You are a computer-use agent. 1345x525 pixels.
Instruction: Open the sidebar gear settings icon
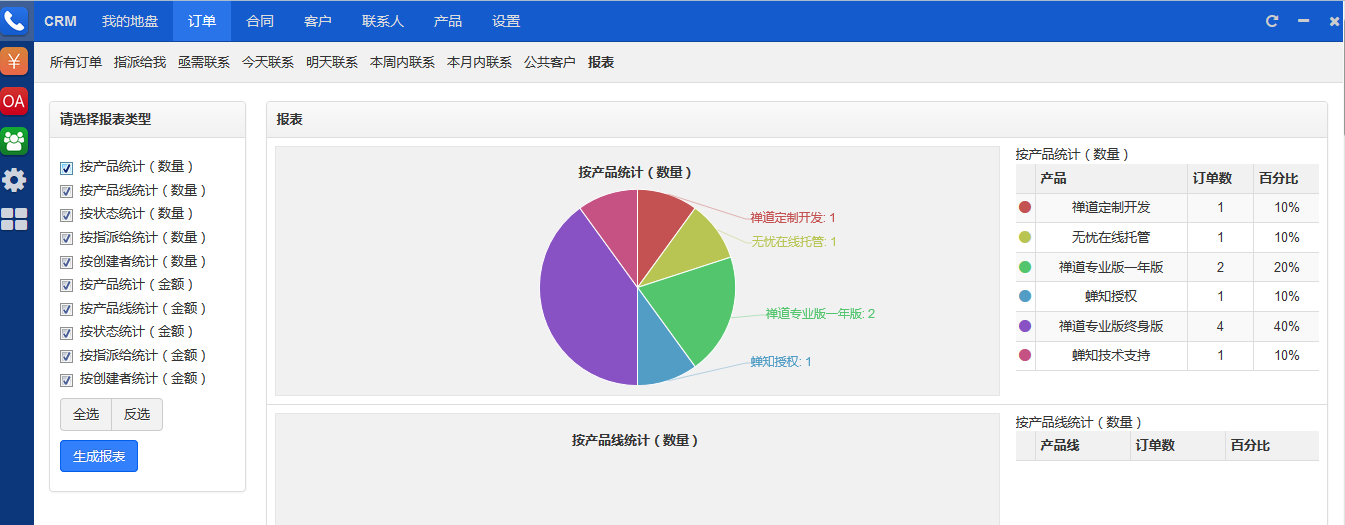click(x=14, y=180)
